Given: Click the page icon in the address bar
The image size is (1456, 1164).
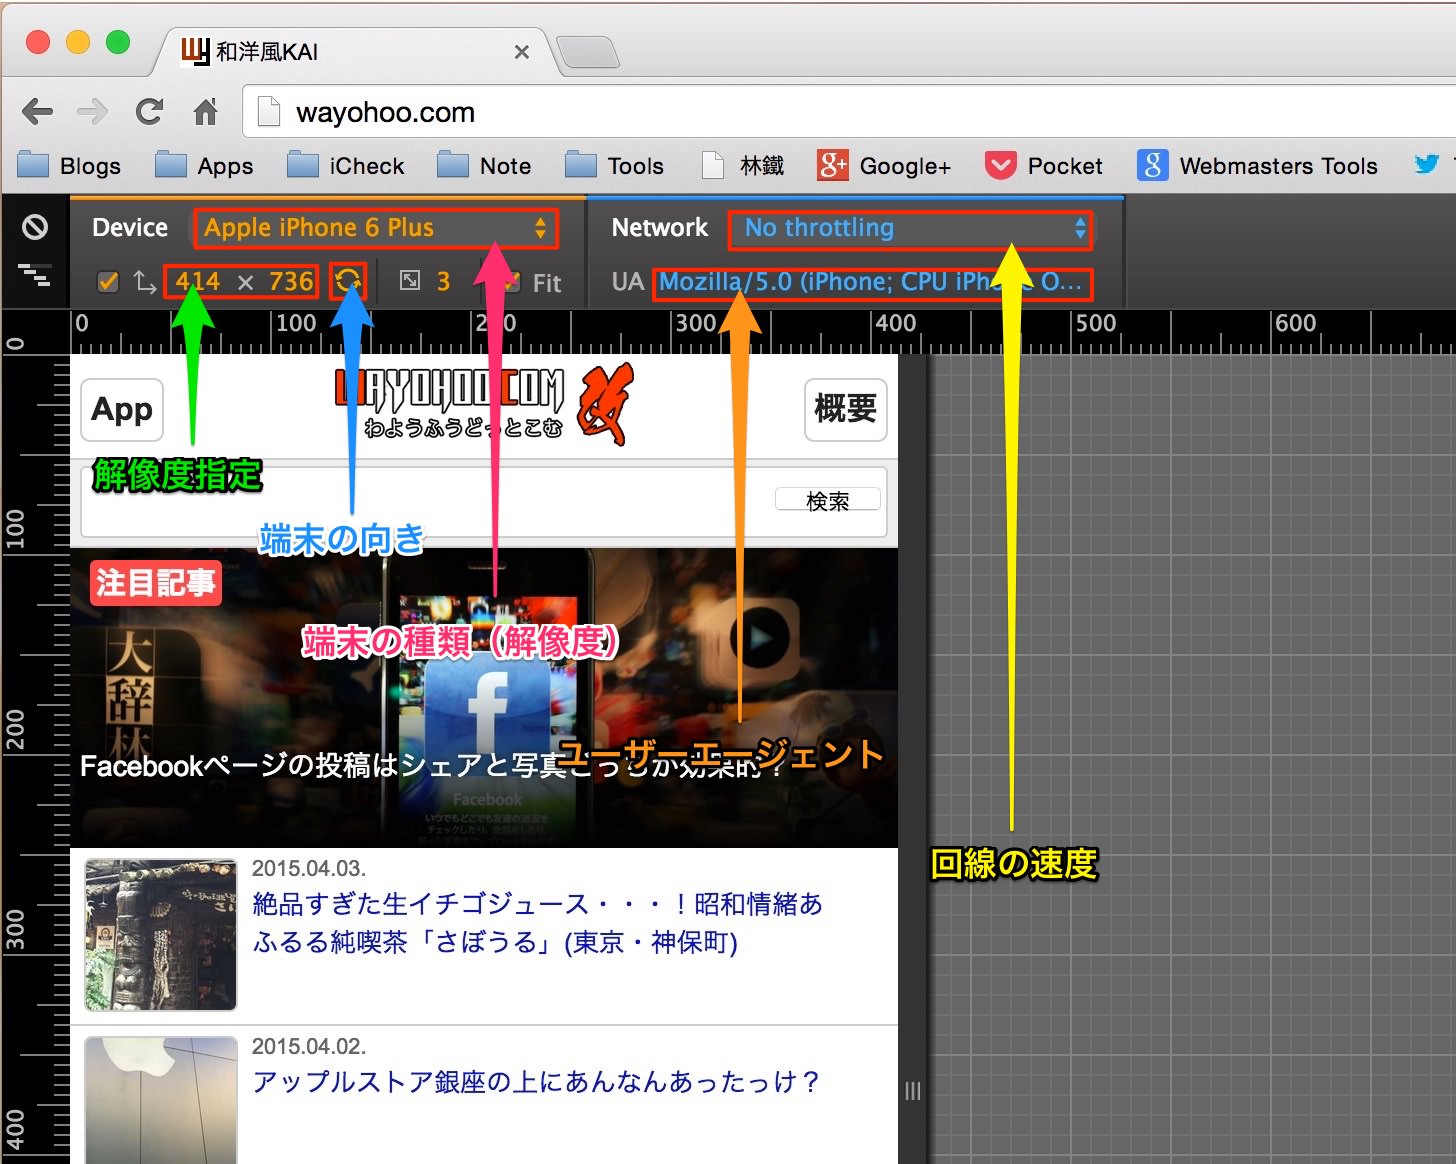Looking at the screenshot, I should [268, 111].
